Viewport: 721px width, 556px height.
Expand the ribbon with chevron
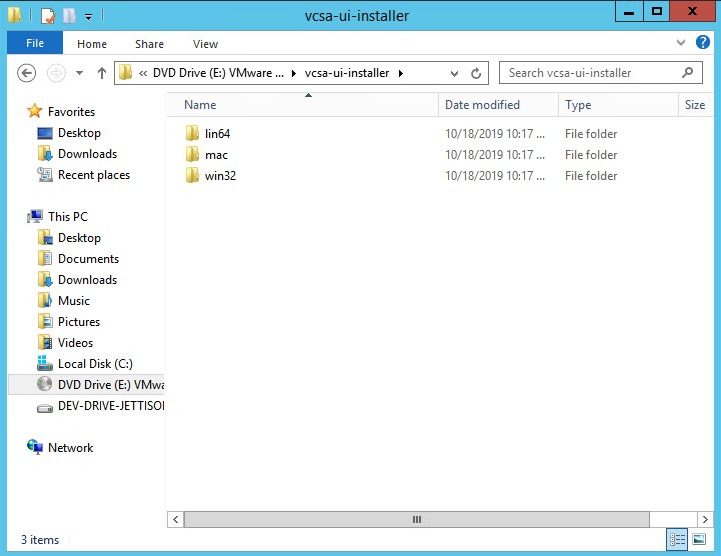681,43
